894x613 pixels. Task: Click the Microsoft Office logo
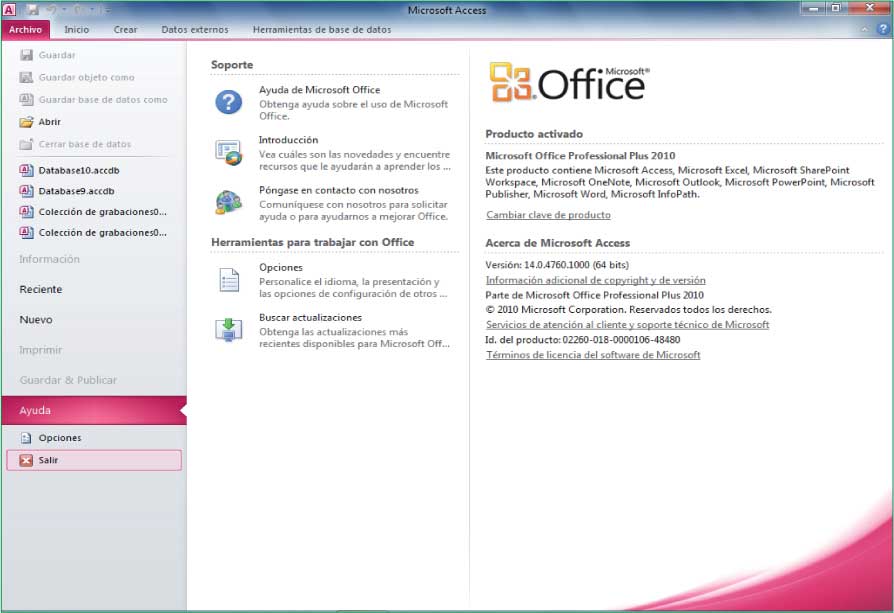click(x=569, y=83)
